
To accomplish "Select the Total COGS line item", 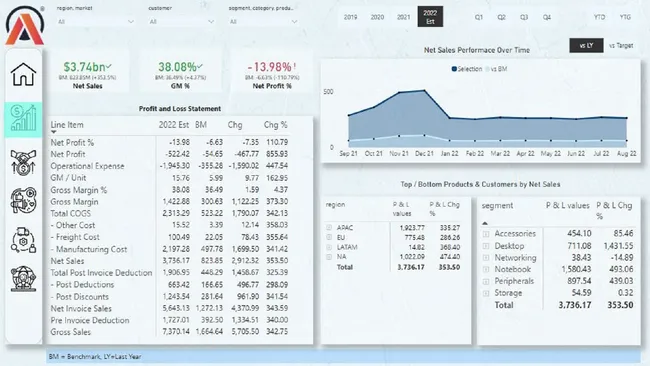I will click(70, 214).
